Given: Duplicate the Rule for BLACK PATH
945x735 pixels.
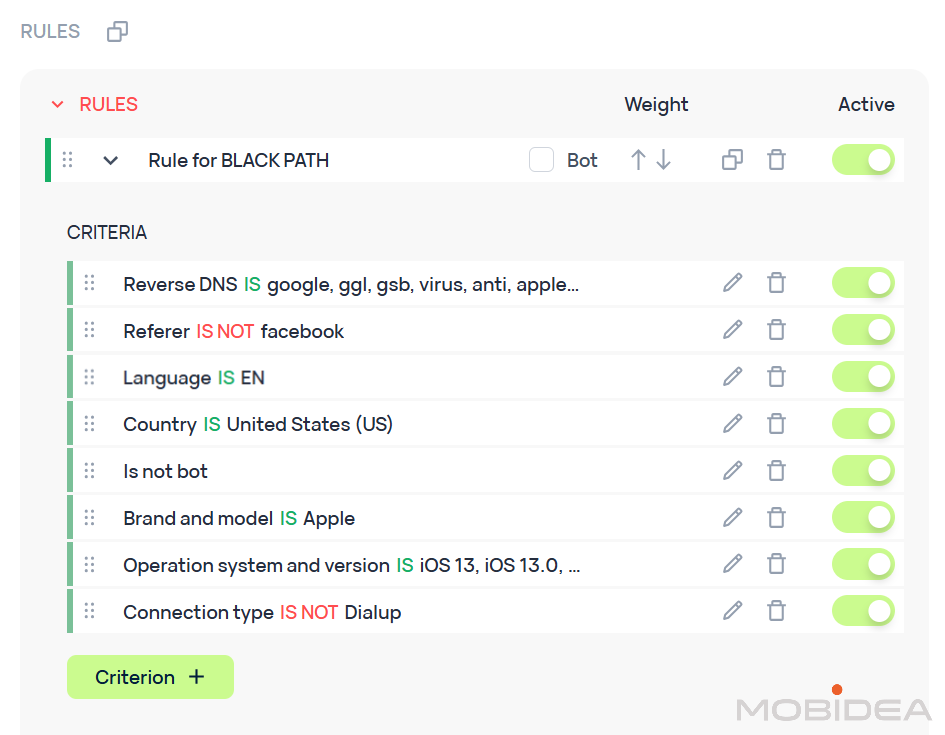Looking at the screenshot, I should (x=732, y=160).
